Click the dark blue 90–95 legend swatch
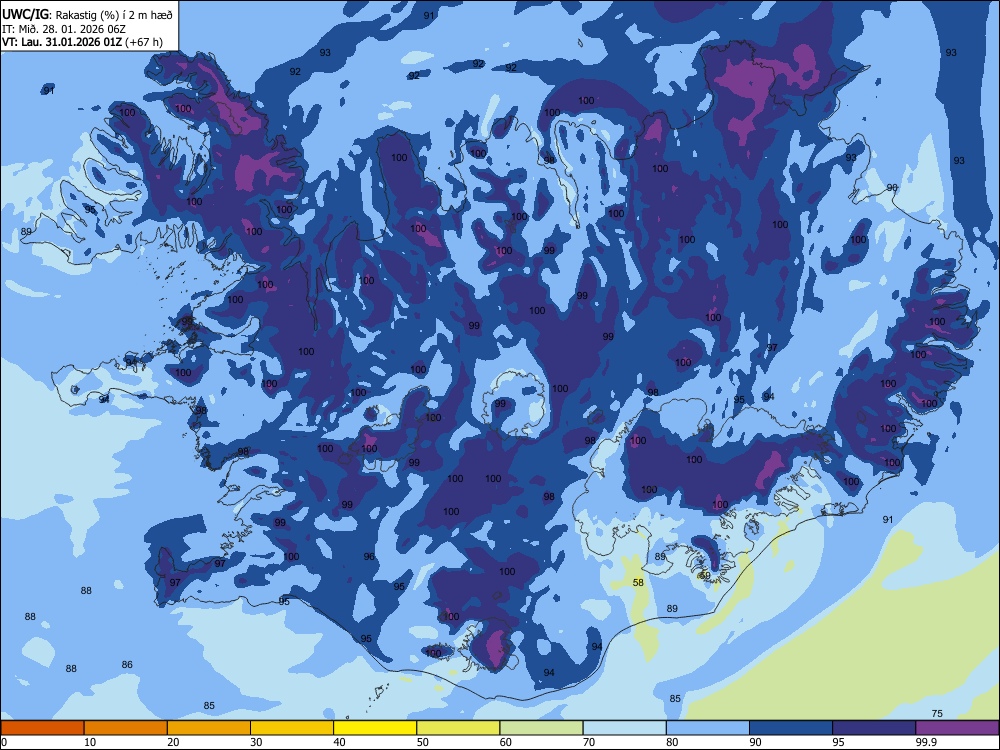Viewport: 1000px width, 750px height. (x=791, y=728)
